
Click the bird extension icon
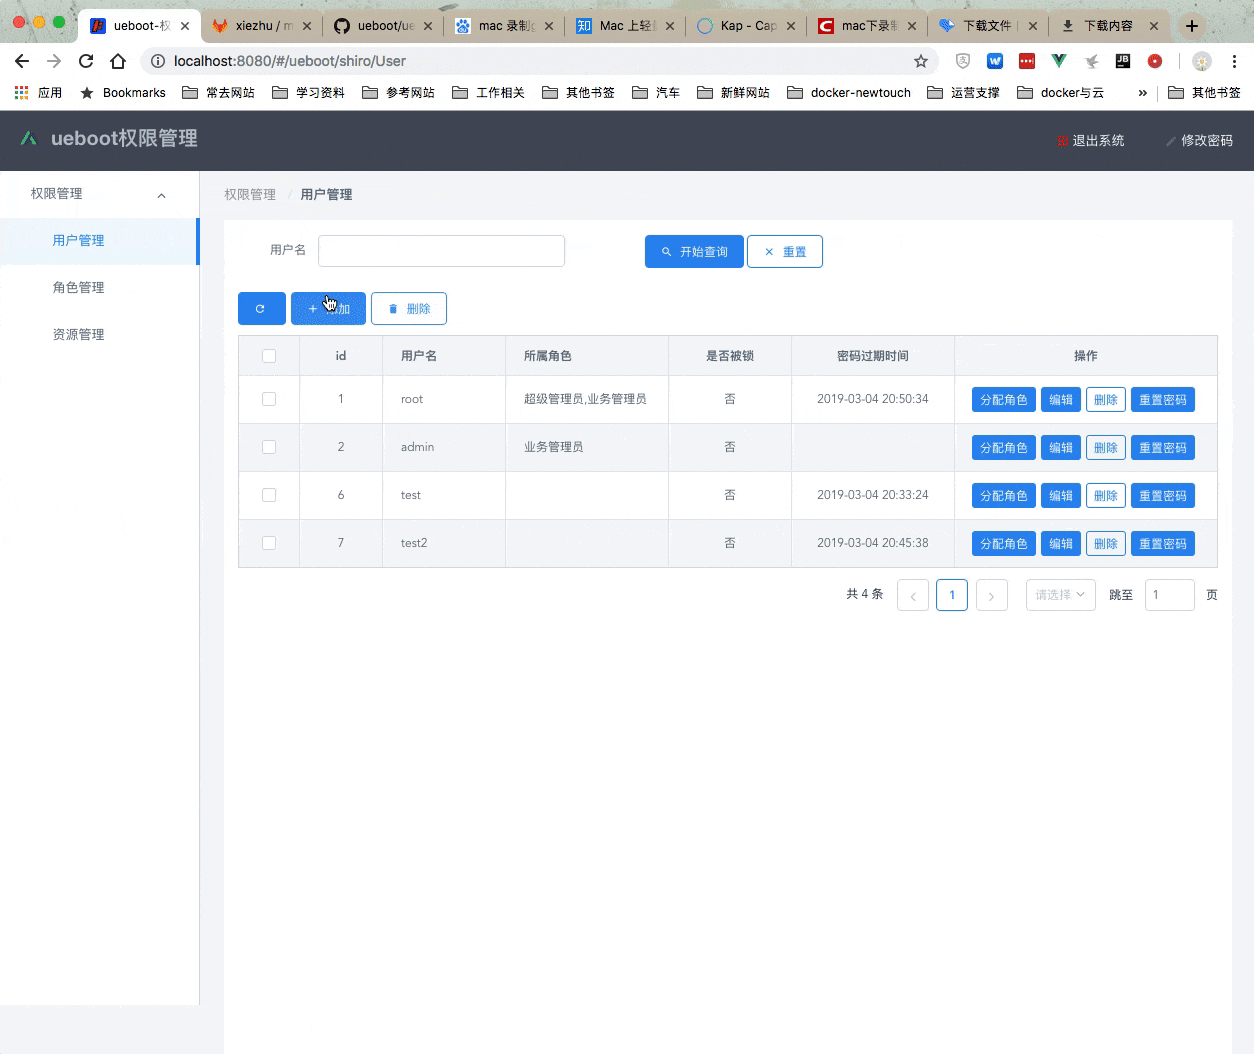(x=1091, y=61)
